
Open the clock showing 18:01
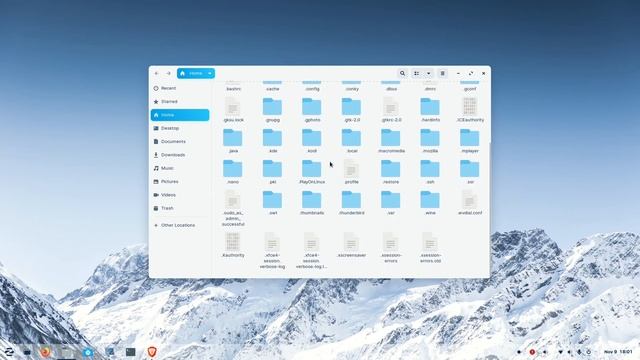(618, 352)
